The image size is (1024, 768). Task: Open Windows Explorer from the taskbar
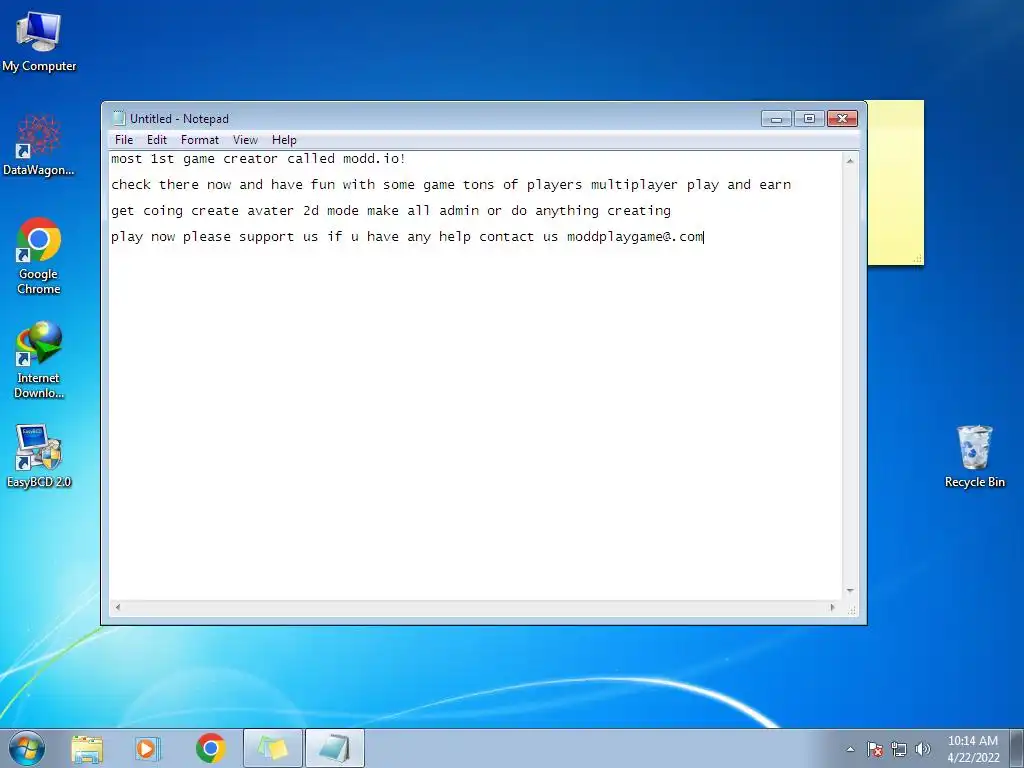coord(87,748)
